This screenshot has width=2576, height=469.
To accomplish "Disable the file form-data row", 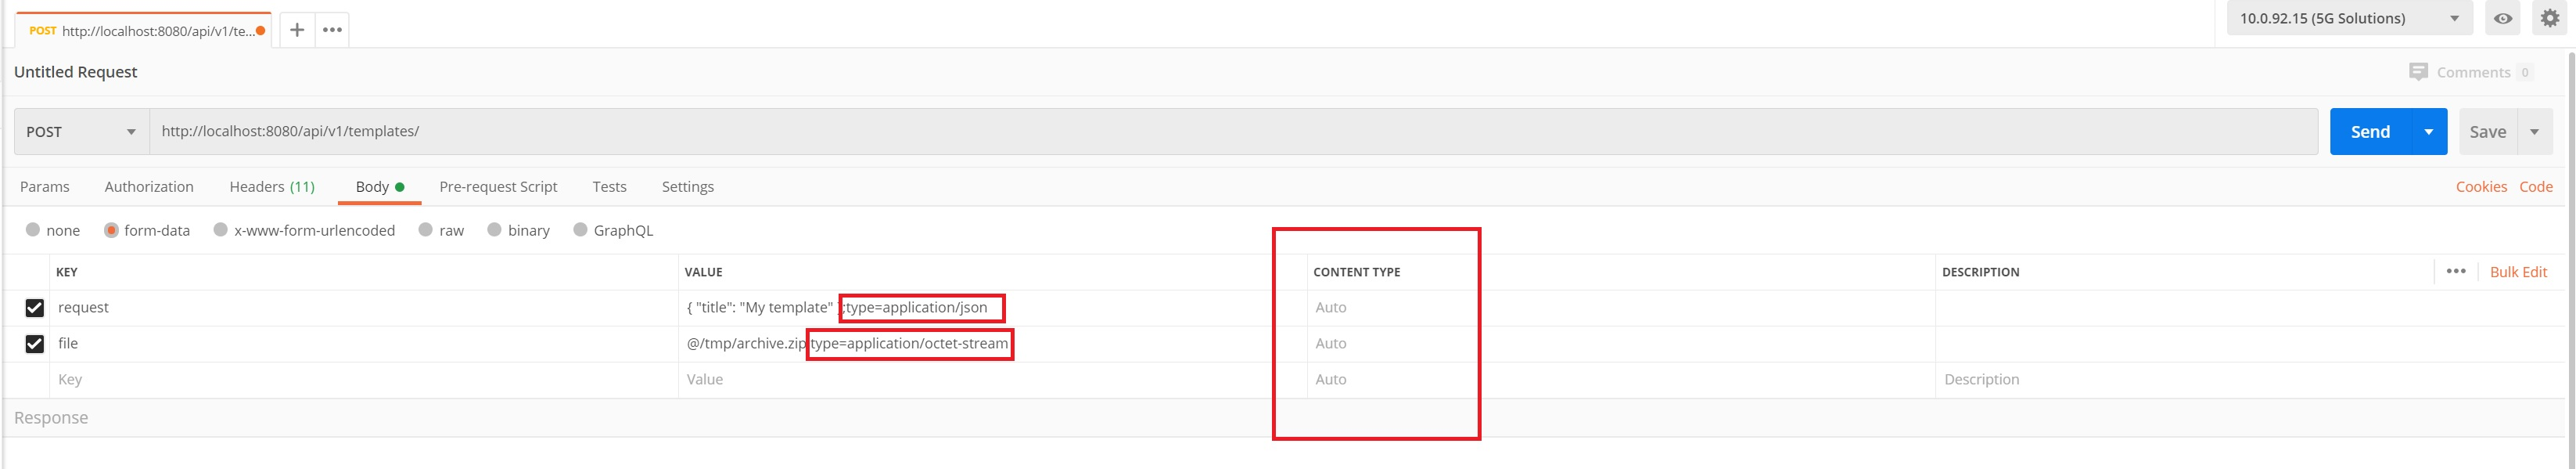I will coord(35,343).
